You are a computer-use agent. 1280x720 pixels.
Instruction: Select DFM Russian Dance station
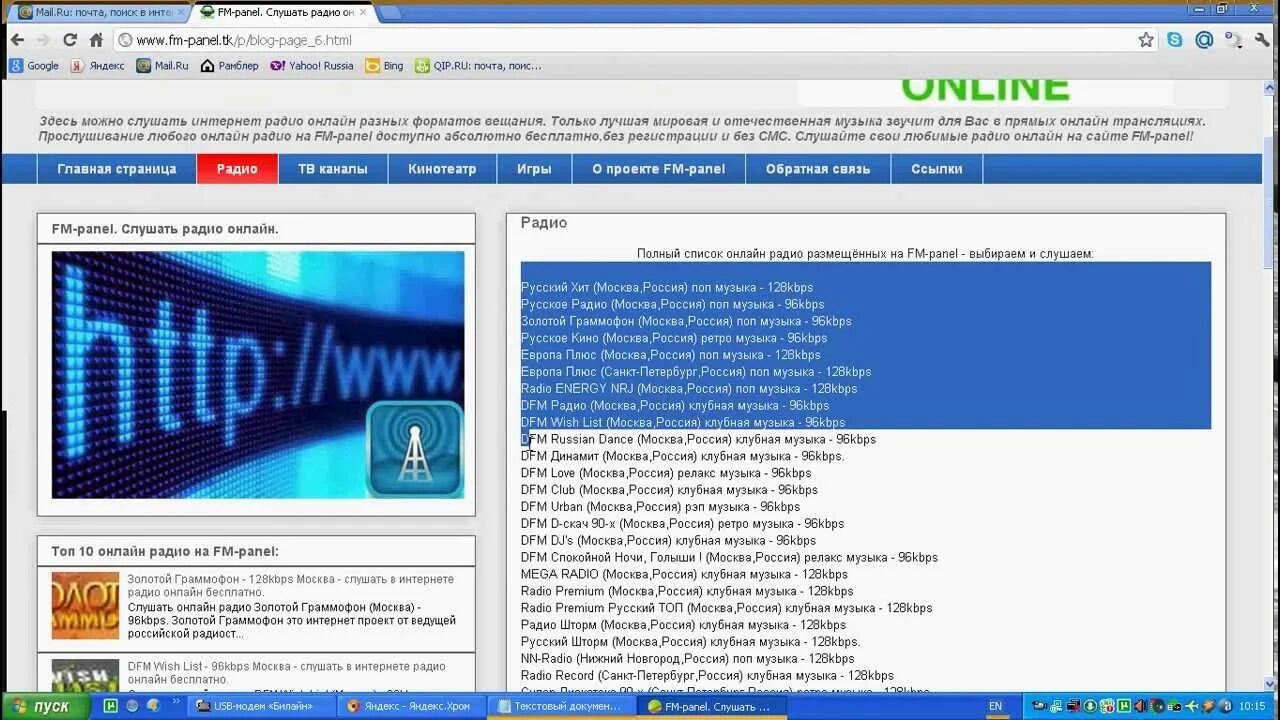(x=698, y=439)
